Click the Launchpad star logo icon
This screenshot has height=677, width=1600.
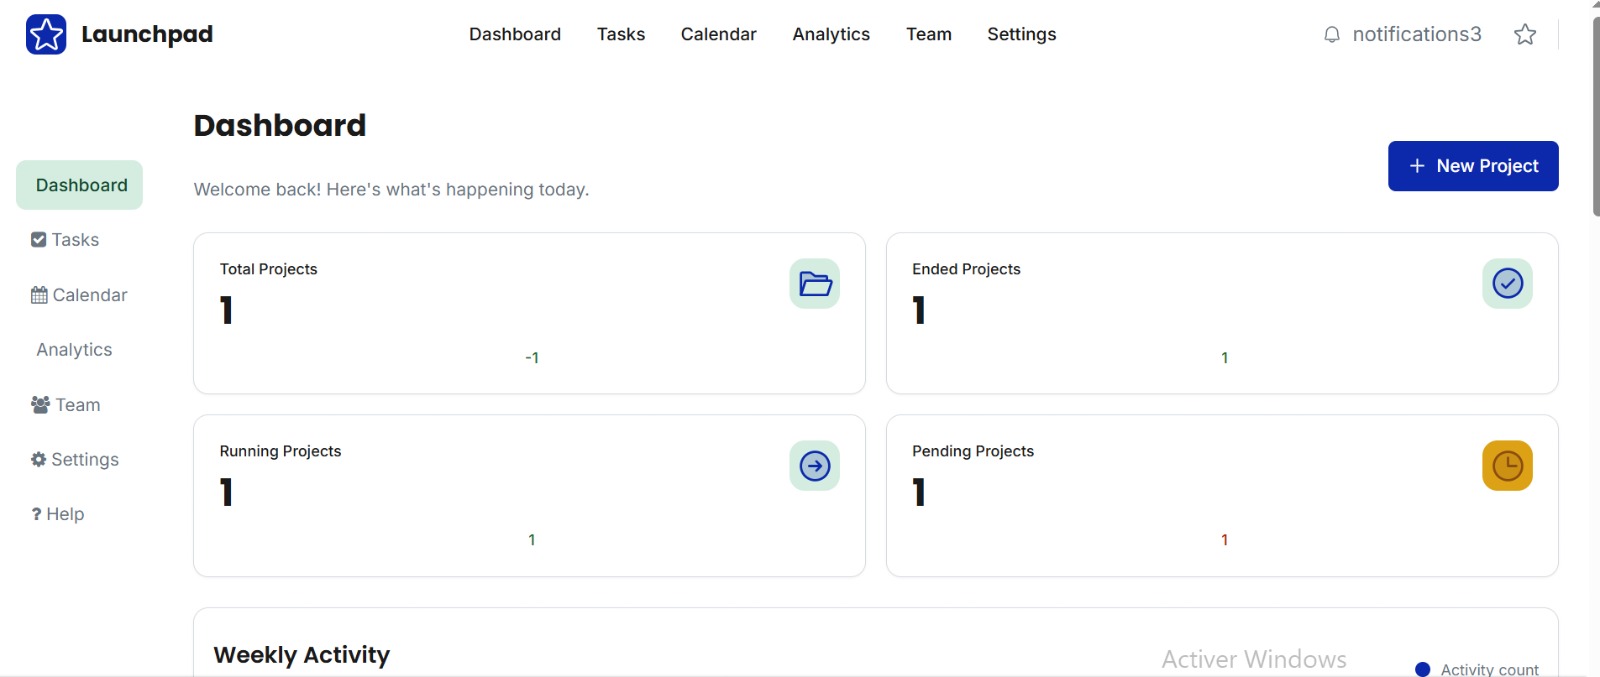pos(46,35)
